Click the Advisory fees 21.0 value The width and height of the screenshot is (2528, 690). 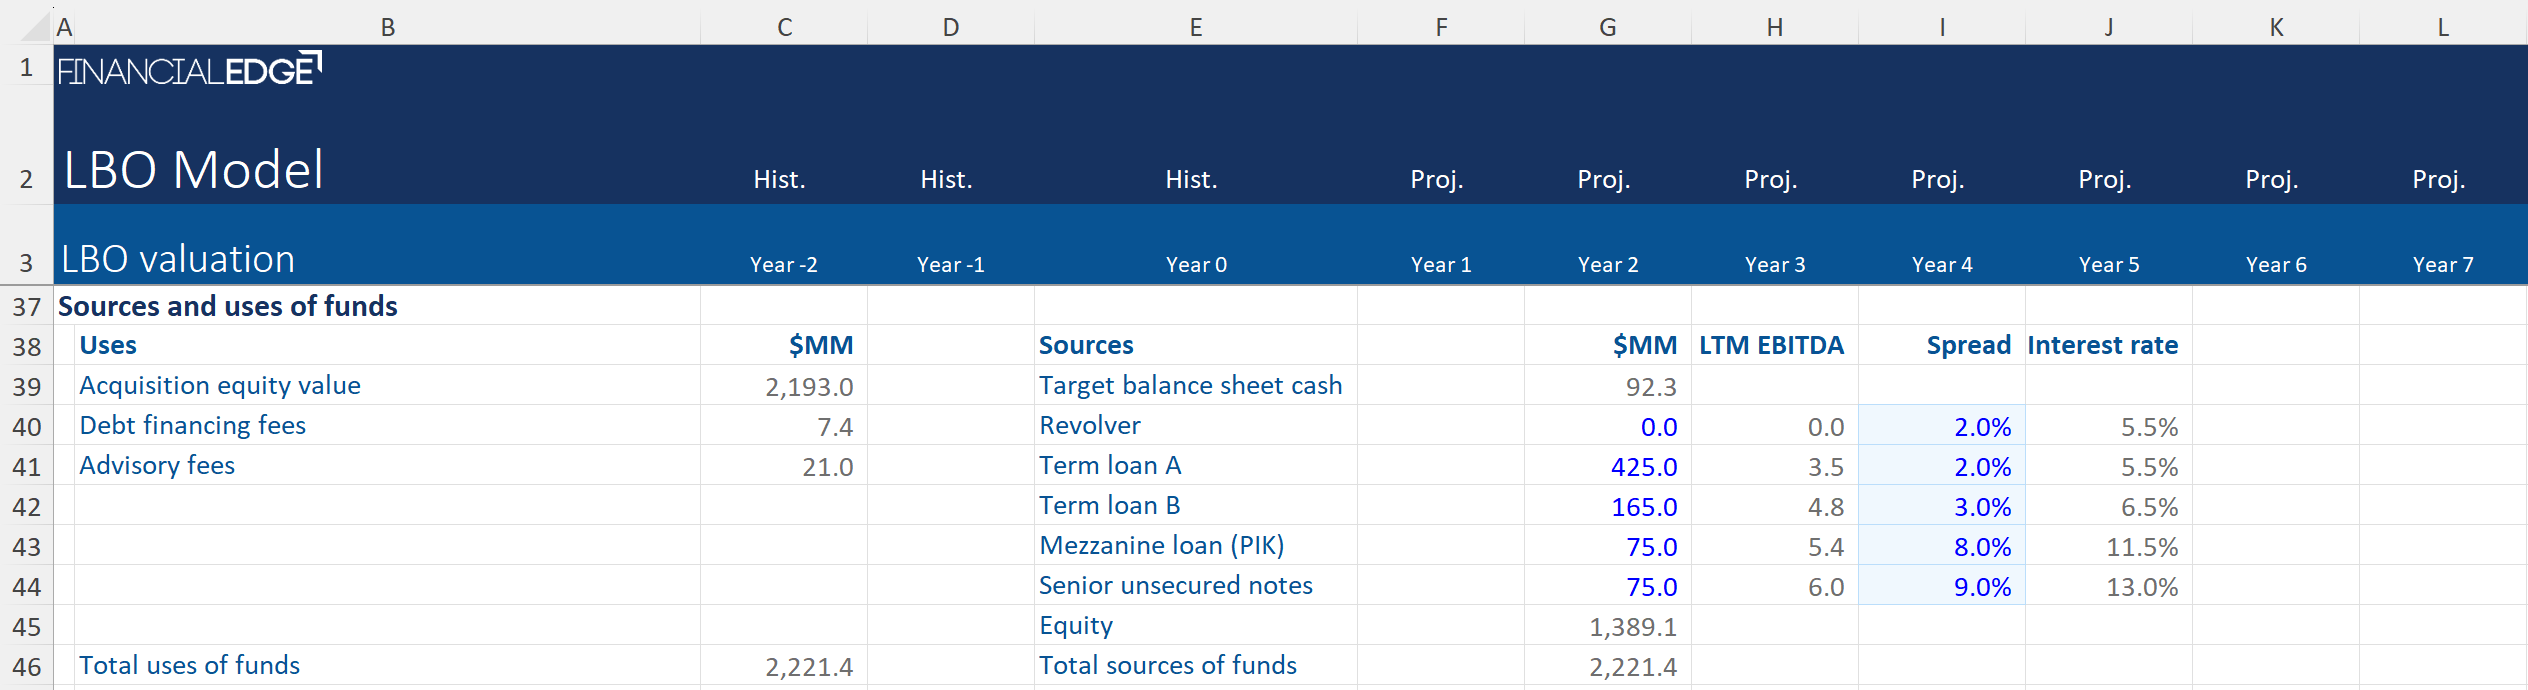[784, 467]
